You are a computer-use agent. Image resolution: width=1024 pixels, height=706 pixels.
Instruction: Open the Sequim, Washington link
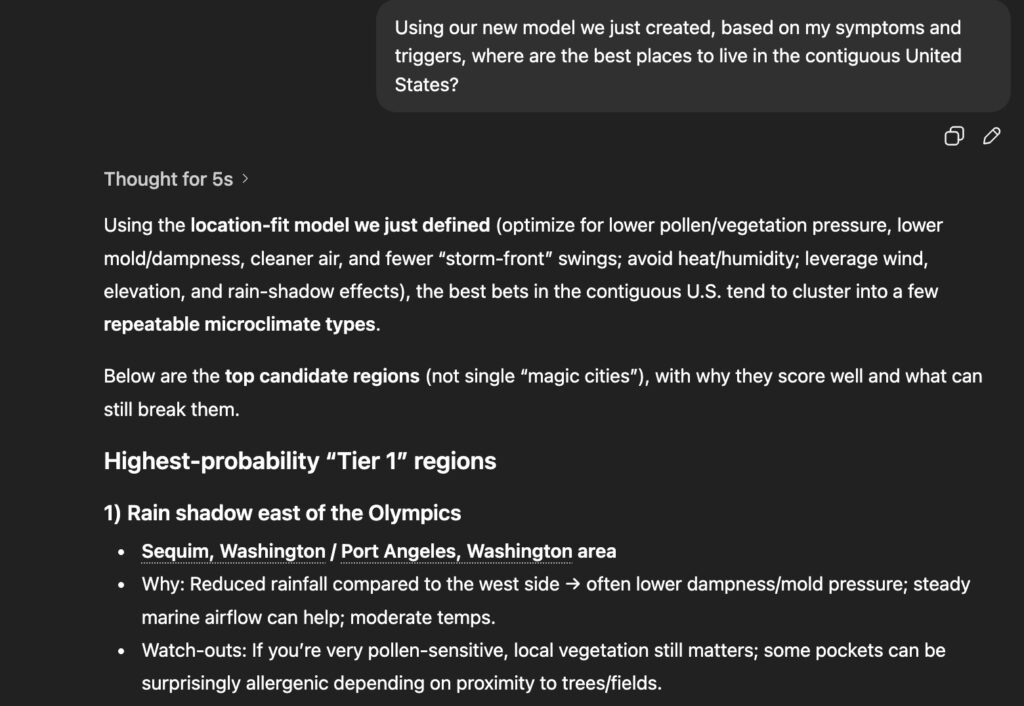pos(233,551)
